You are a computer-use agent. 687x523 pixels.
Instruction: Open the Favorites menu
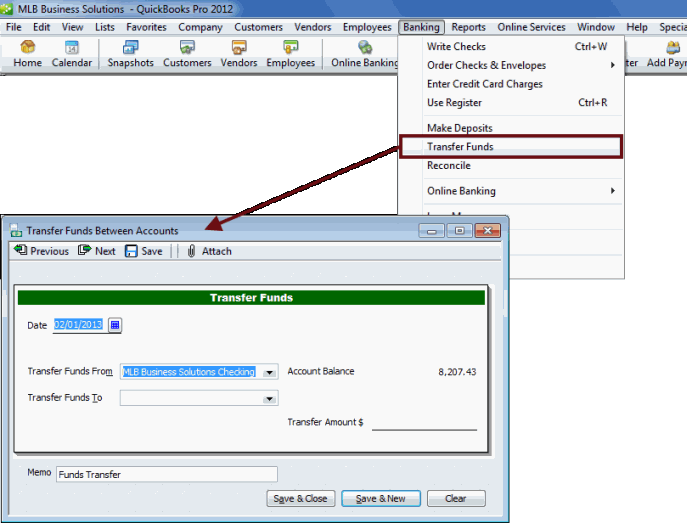coord(146,27)
